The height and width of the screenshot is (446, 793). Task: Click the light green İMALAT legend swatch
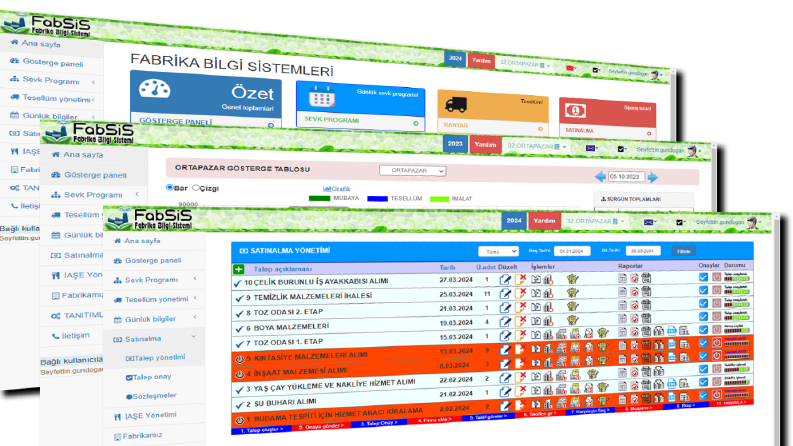coord(439,199)
